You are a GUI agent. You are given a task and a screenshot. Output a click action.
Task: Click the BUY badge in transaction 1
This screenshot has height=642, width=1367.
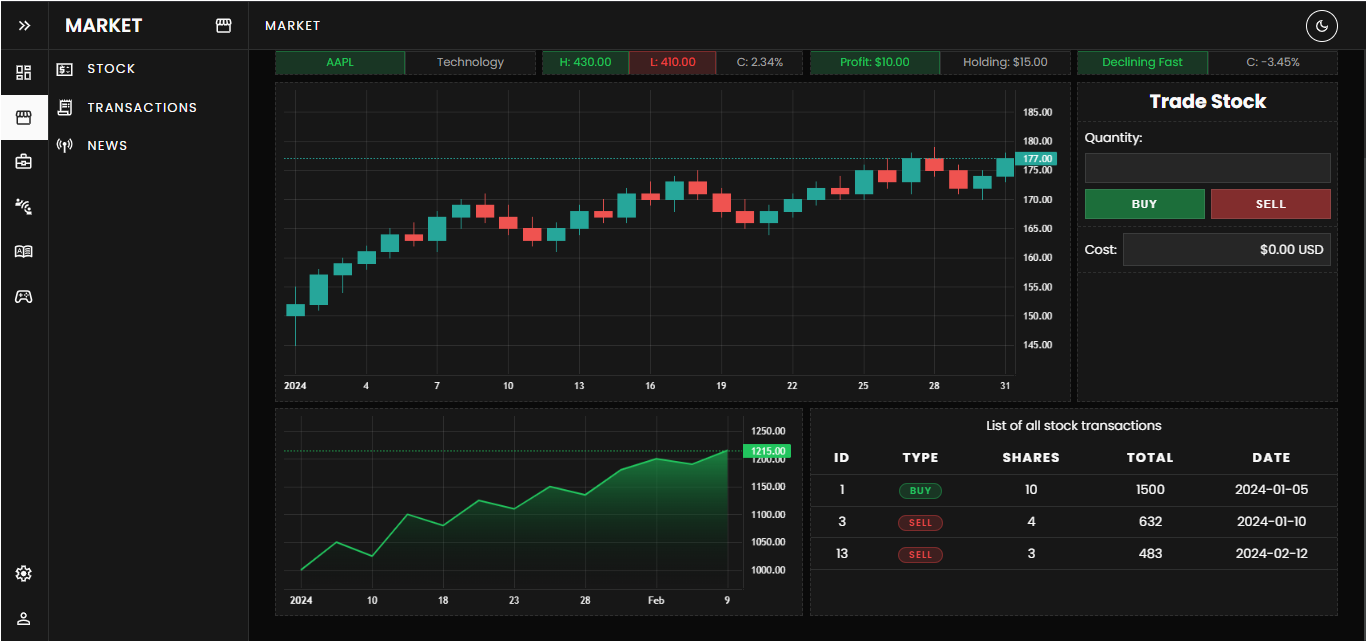920,491
